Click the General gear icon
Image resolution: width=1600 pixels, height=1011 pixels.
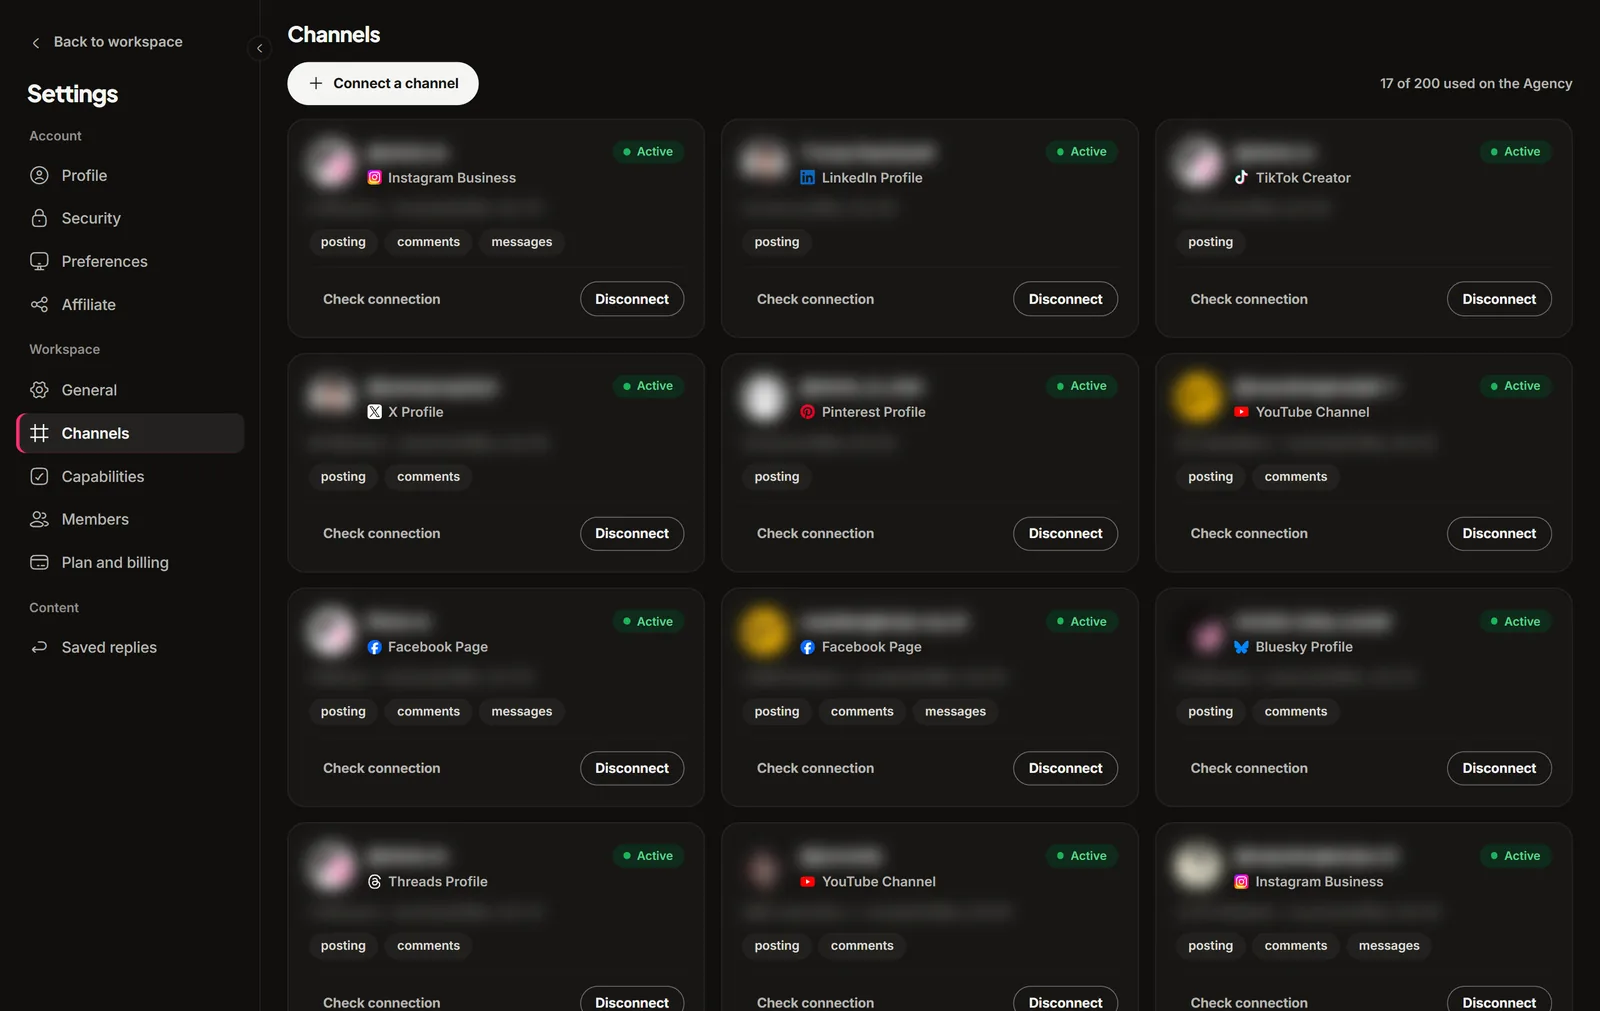[x=39, y=390]
